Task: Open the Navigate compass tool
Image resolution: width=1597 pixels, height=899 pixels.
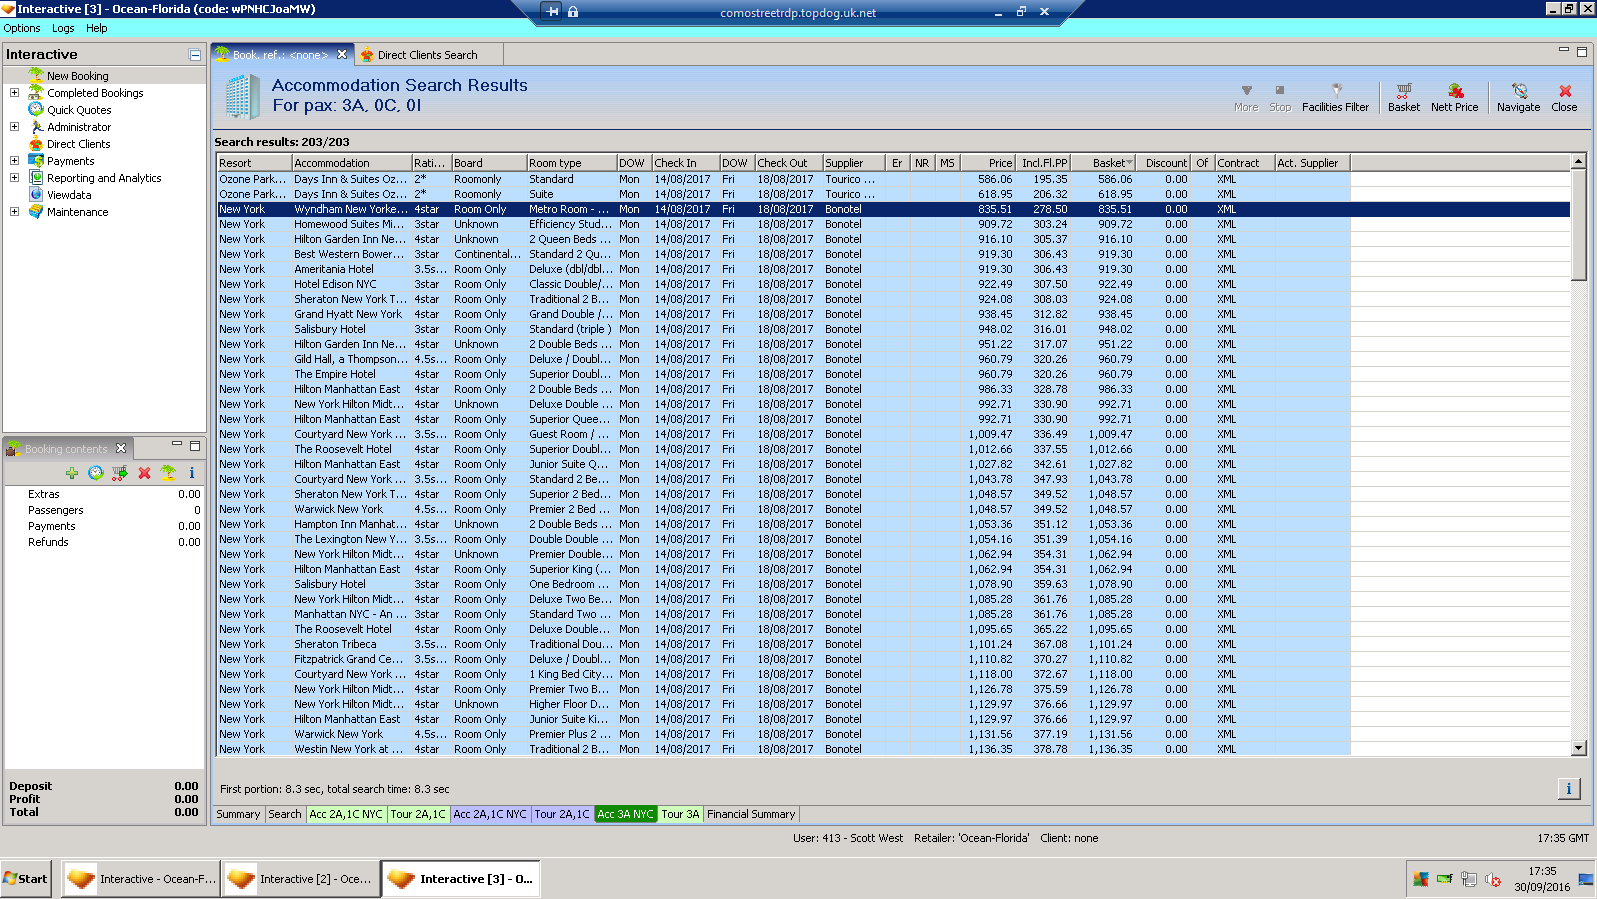Action: (x=1518, y=97)
